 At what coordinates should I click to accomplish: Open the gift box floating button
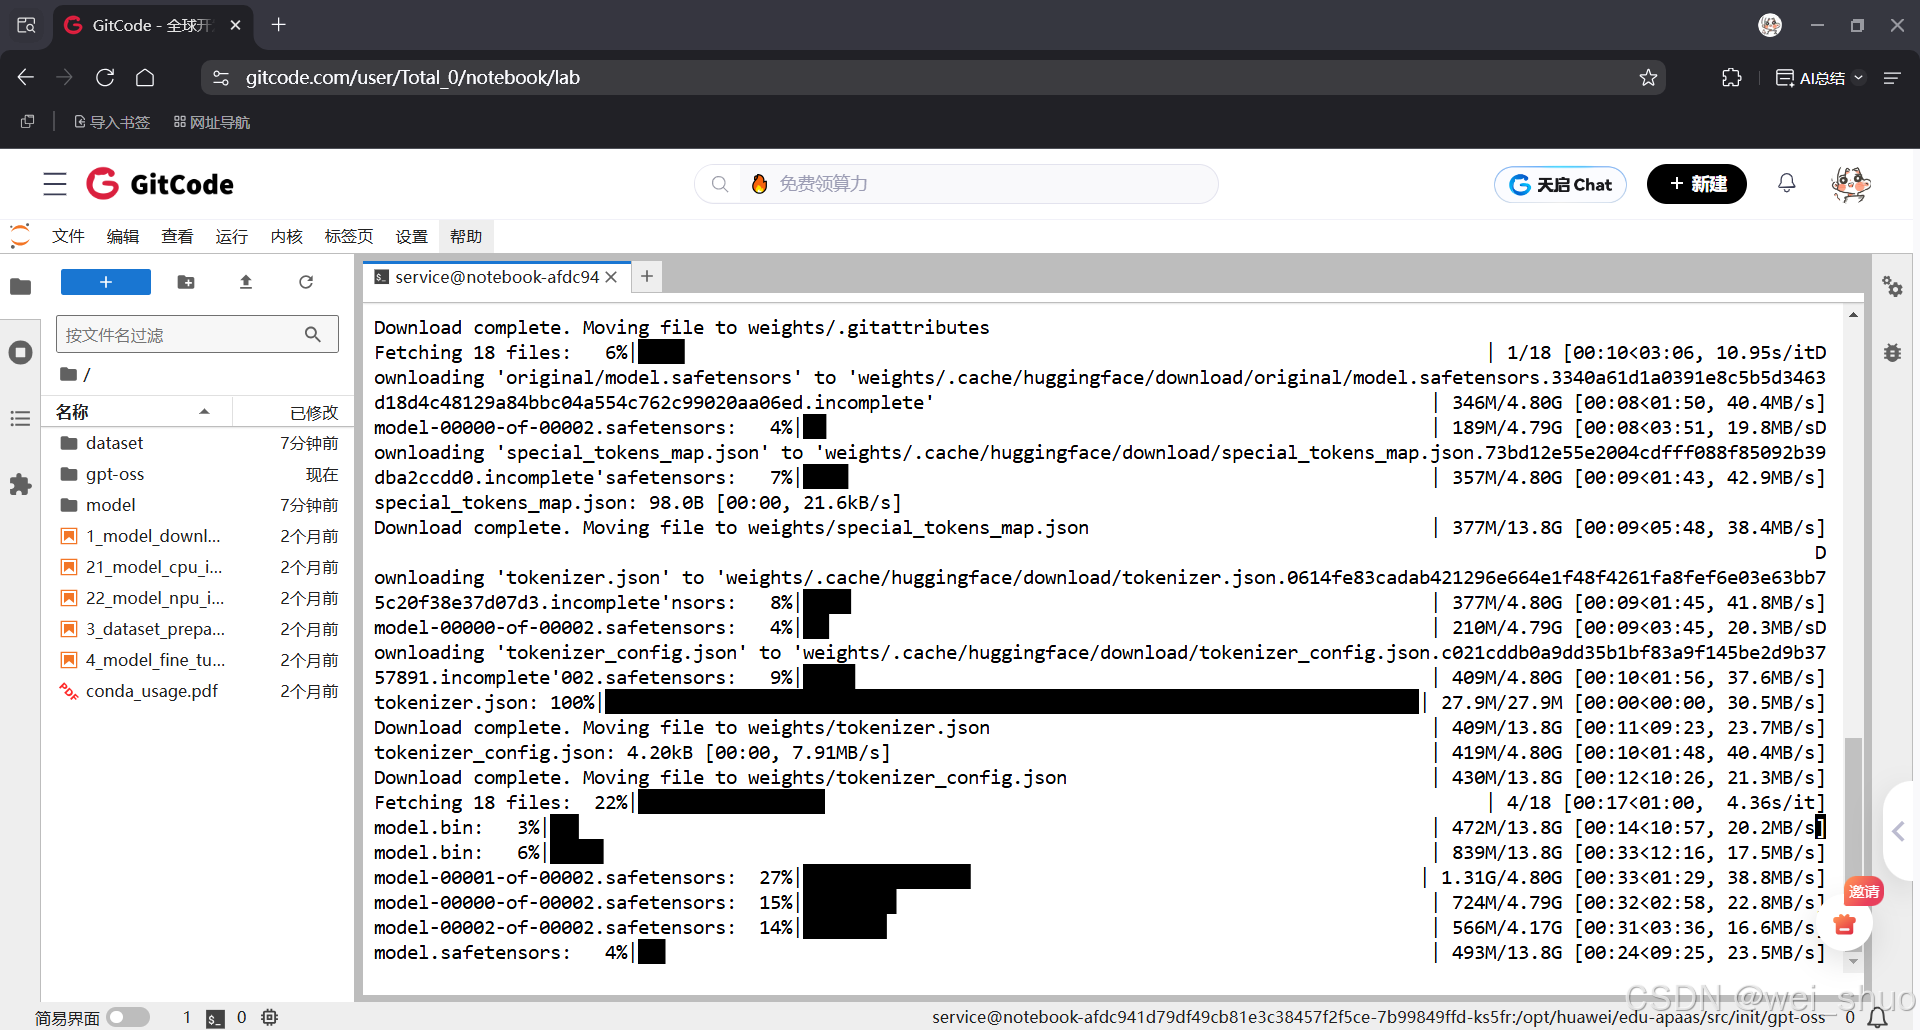pos(1845,925)
